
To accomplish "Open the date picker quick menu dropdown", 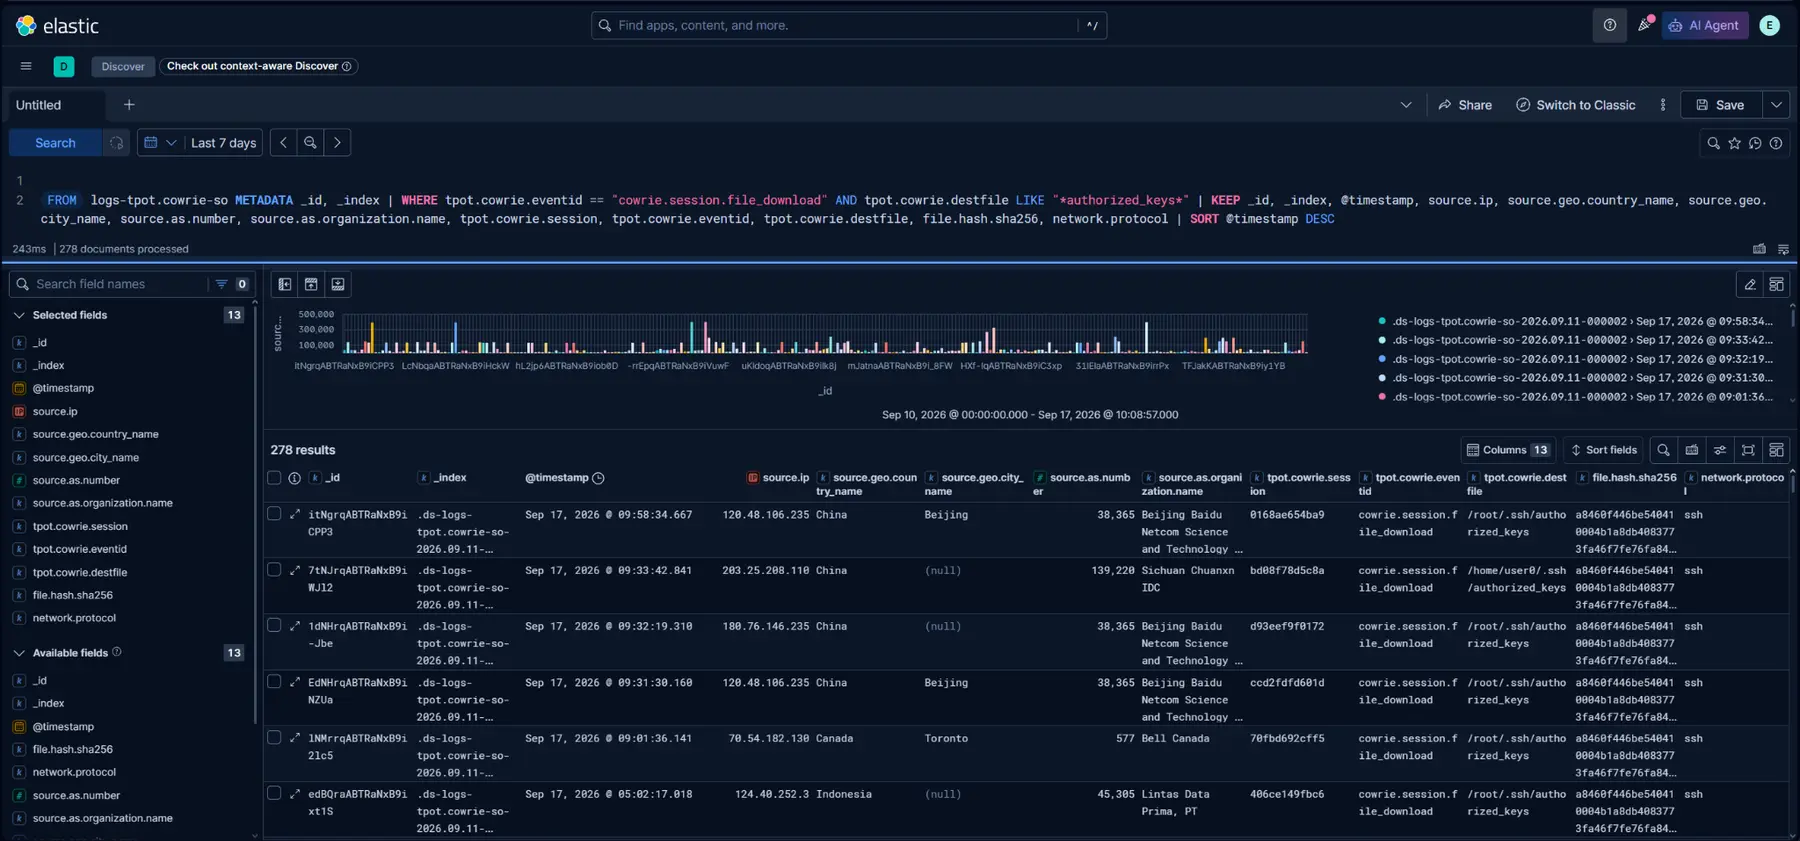I will point(160,143).
